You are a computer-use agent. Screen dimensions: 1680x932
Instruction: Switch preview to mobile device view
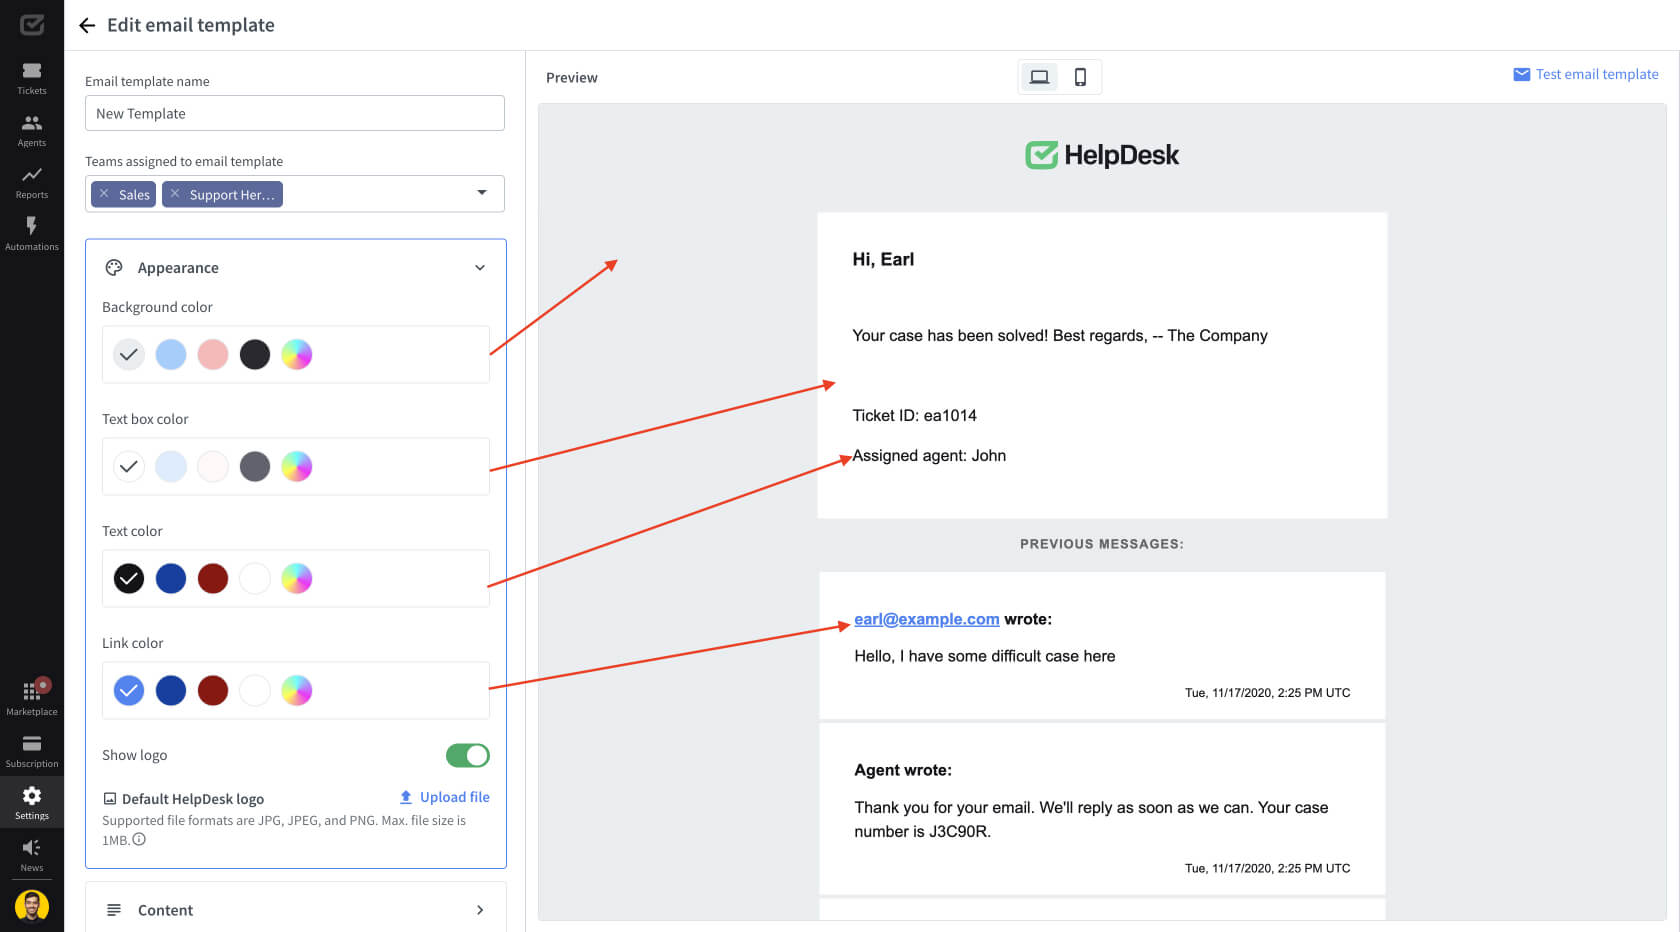click(1080, 77)
